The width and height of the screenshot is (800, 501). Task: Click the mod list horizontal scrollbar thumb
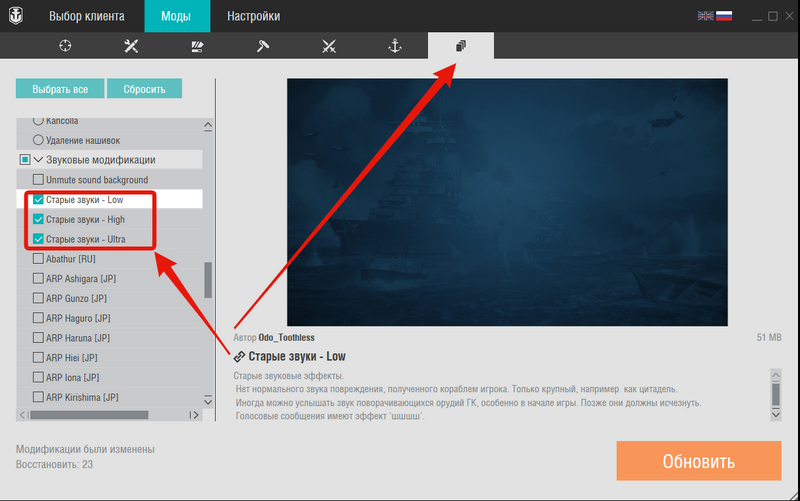pos(89,415)
